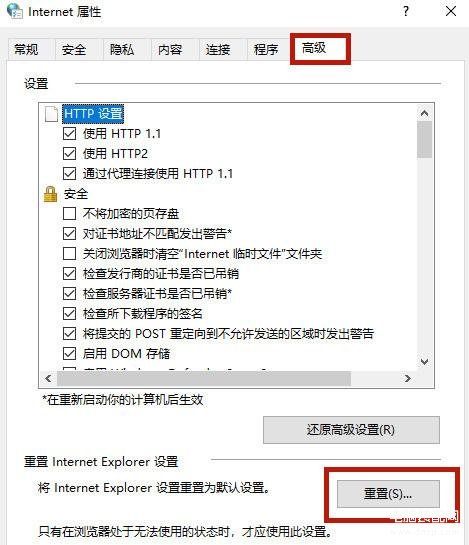Switch to the 连接 tab

tap(218, 50)
